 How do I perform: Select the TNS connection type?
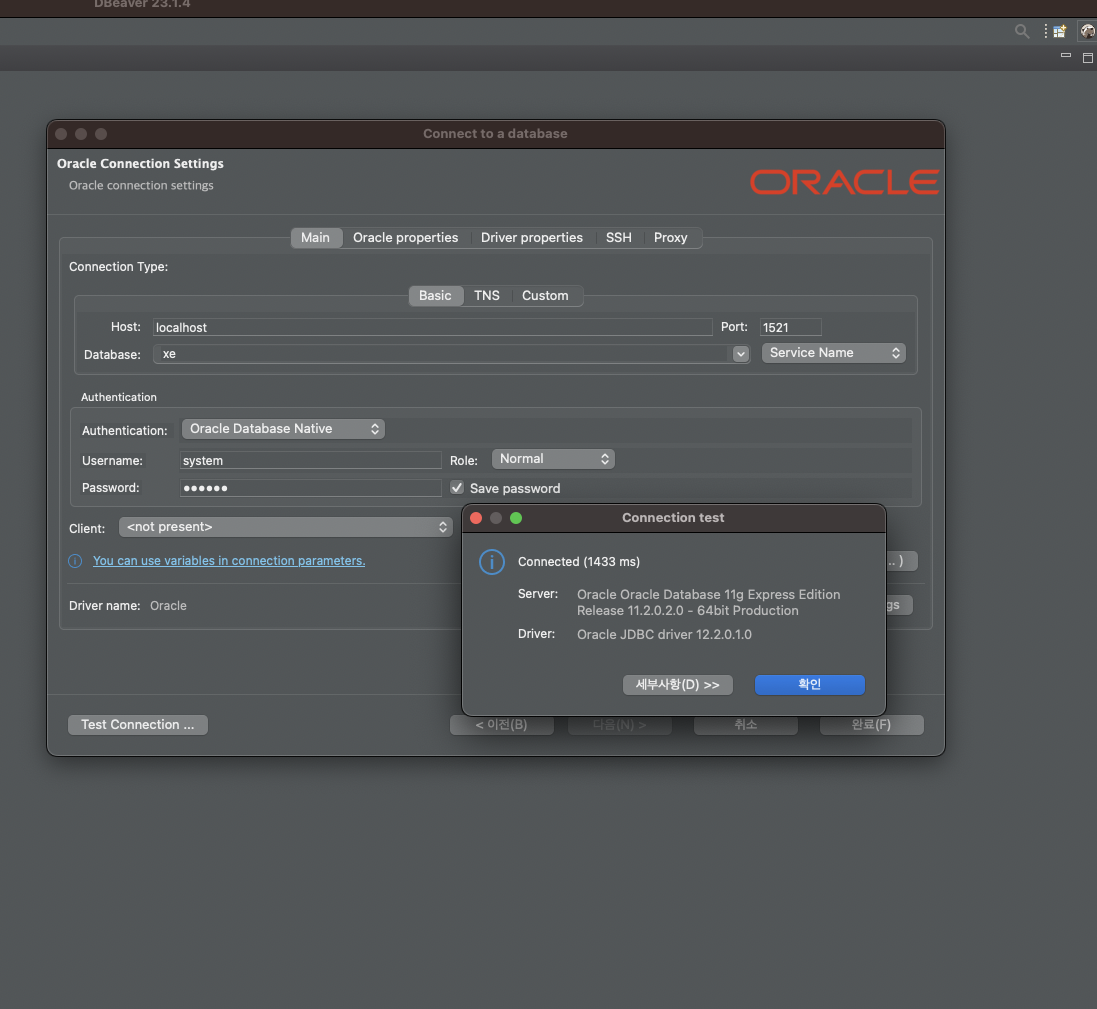[x=487, y=296]
